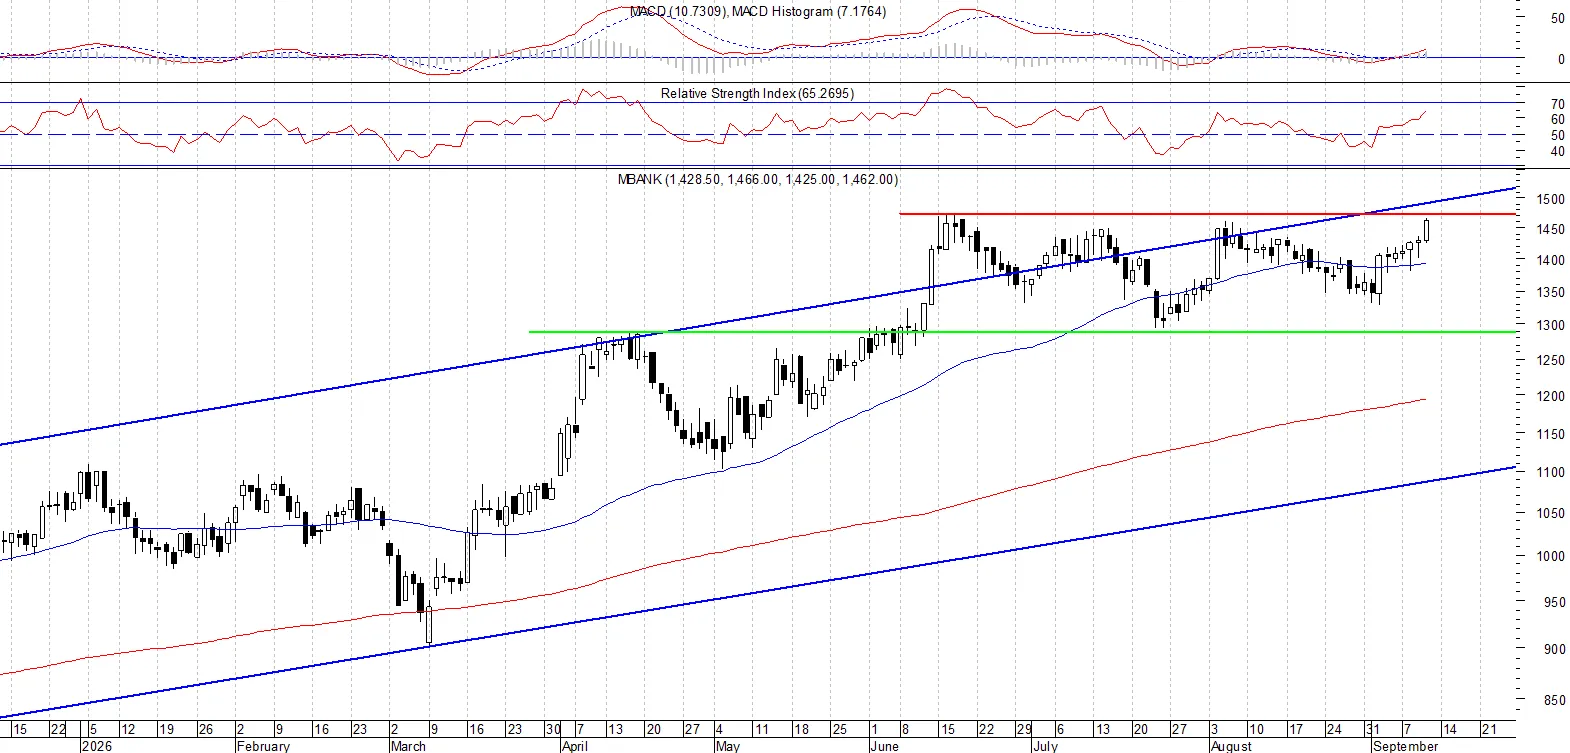Click the September month label
The image size is (1570, 753).
[x=1405, y=746]
